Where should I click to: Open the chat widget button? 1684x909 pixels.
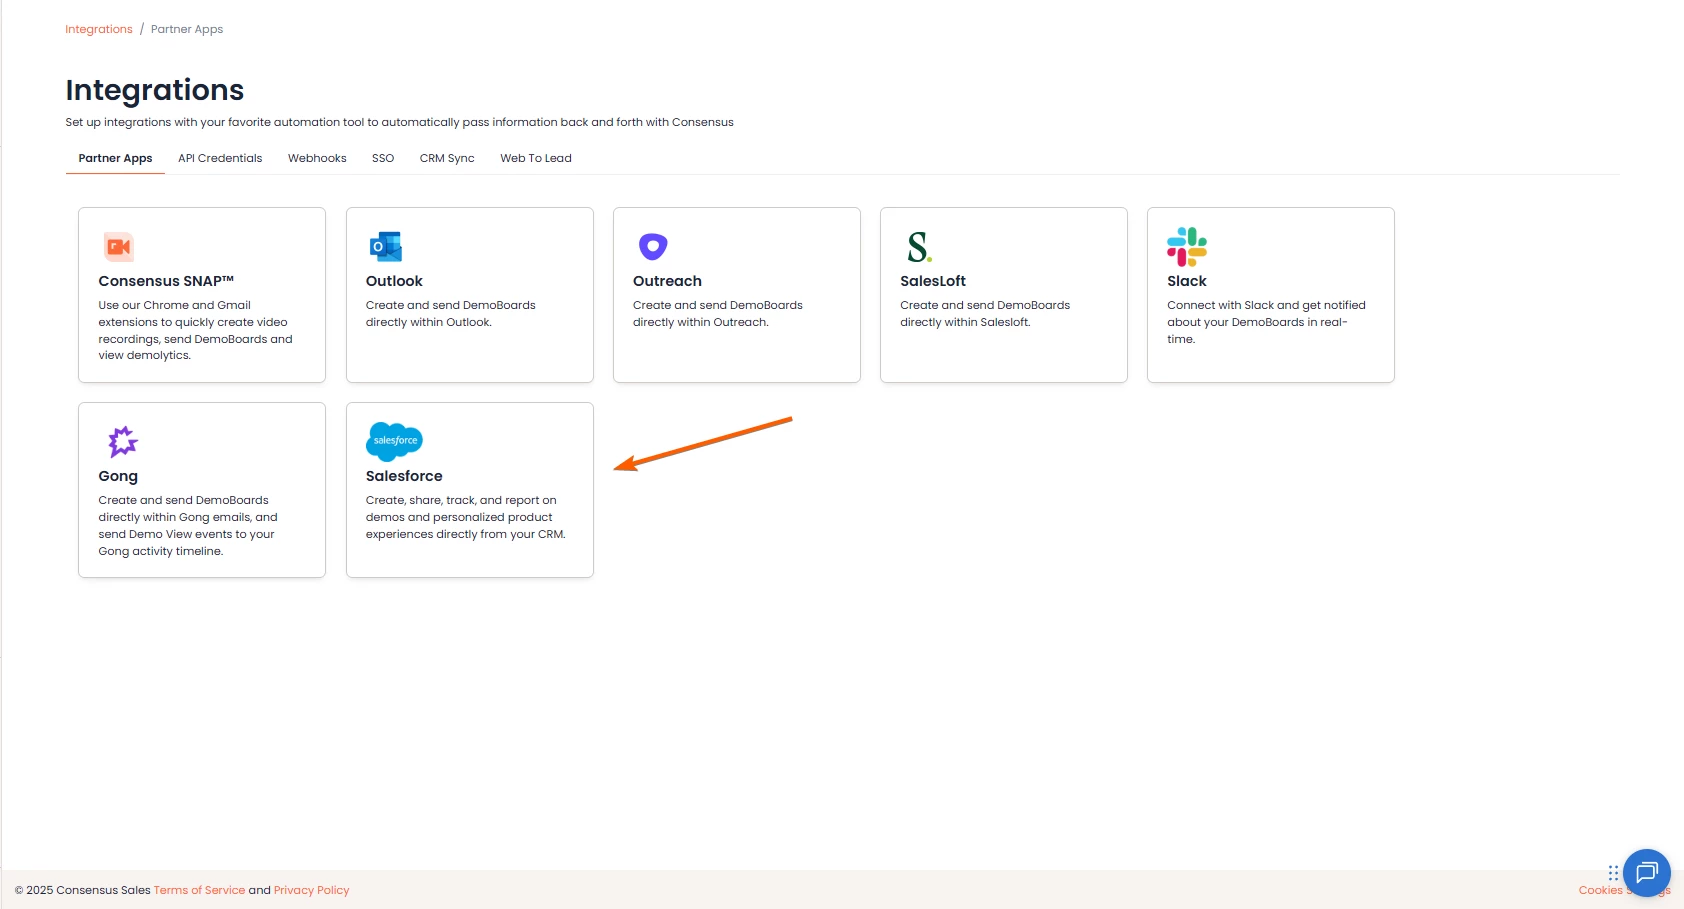[x=1646, y=873]
